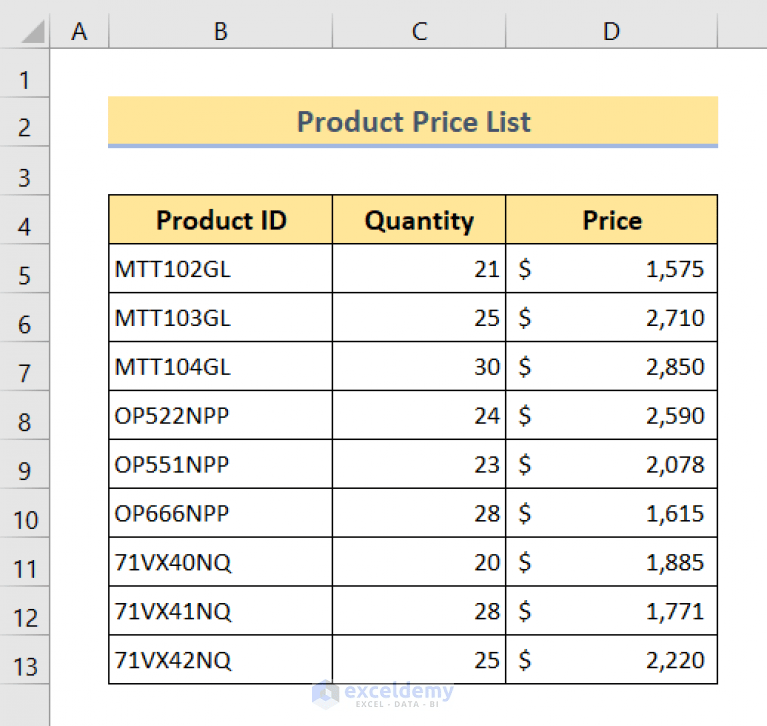Select cell containing 71VX41NQ
The image size is (767, 726).
tap(221, 611)
